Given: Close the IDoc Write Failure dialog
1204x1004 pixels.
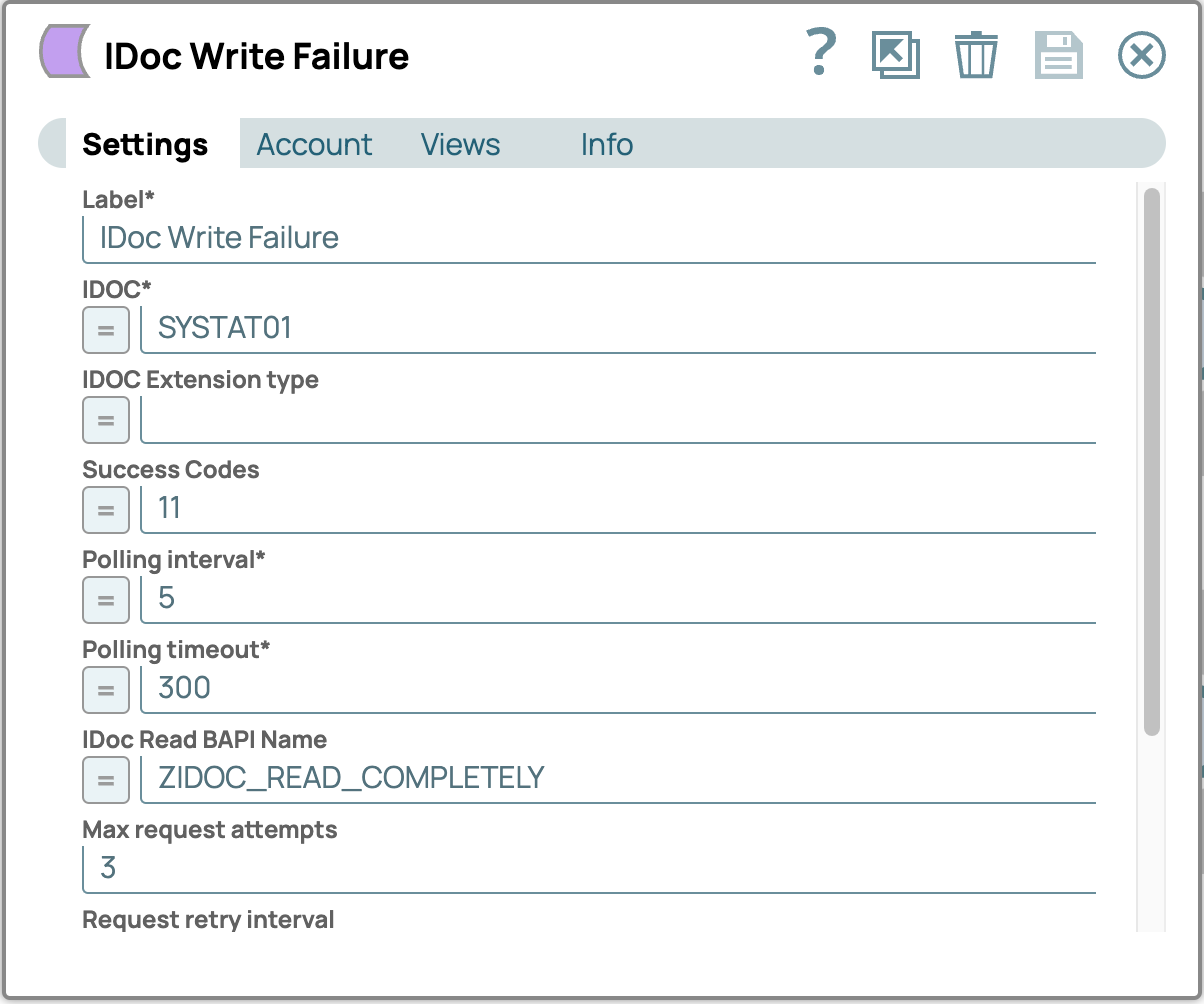Looking at the screenshot, I should pyautogui.click(x=1141, y=55).
